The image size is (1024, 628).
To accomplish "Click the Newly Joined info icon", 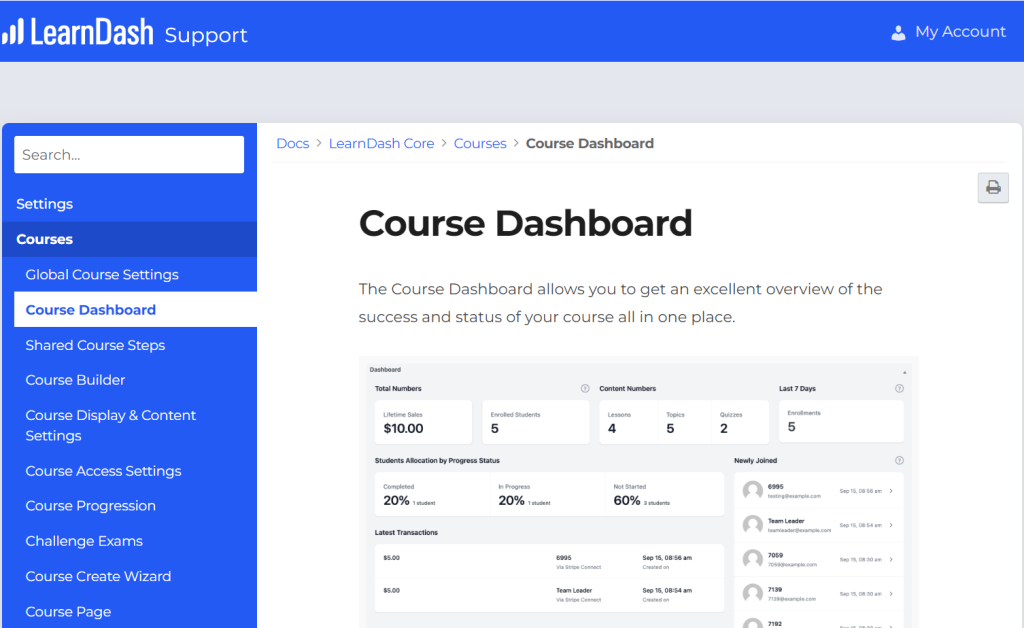I will (x=899, y=458).
